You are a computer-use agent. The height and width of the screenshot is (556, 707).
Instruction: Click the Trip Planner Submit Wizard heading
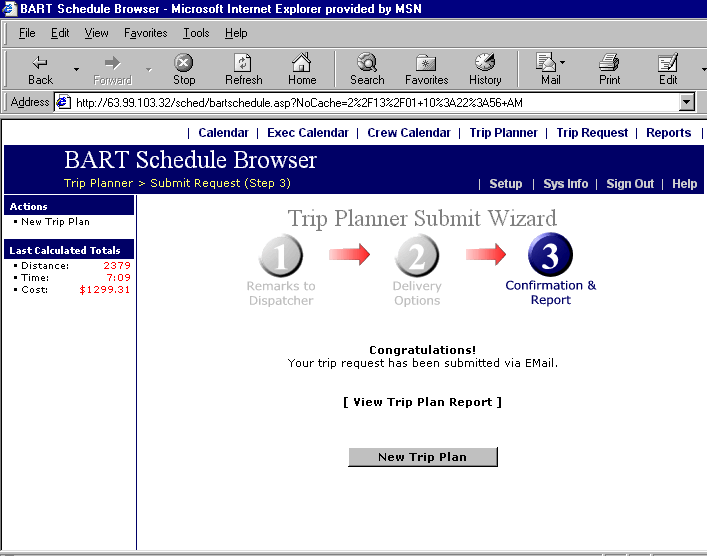tap(422, 219)
